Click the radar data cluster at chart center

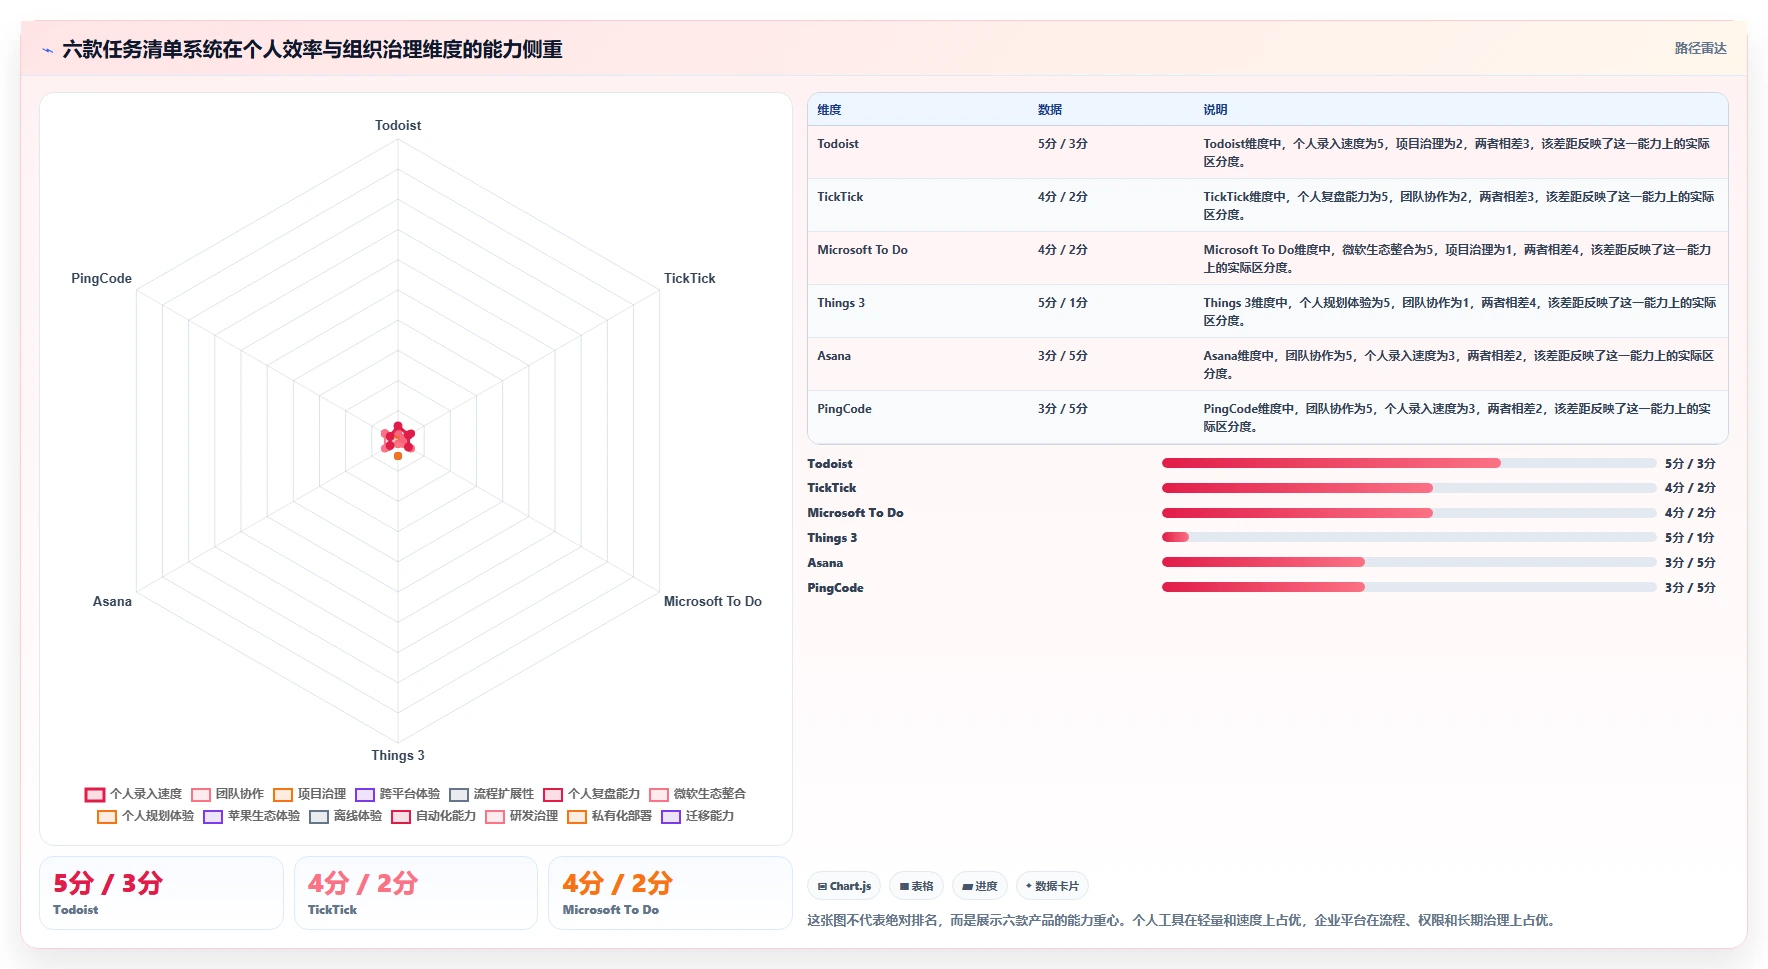(x=398, y=440)
